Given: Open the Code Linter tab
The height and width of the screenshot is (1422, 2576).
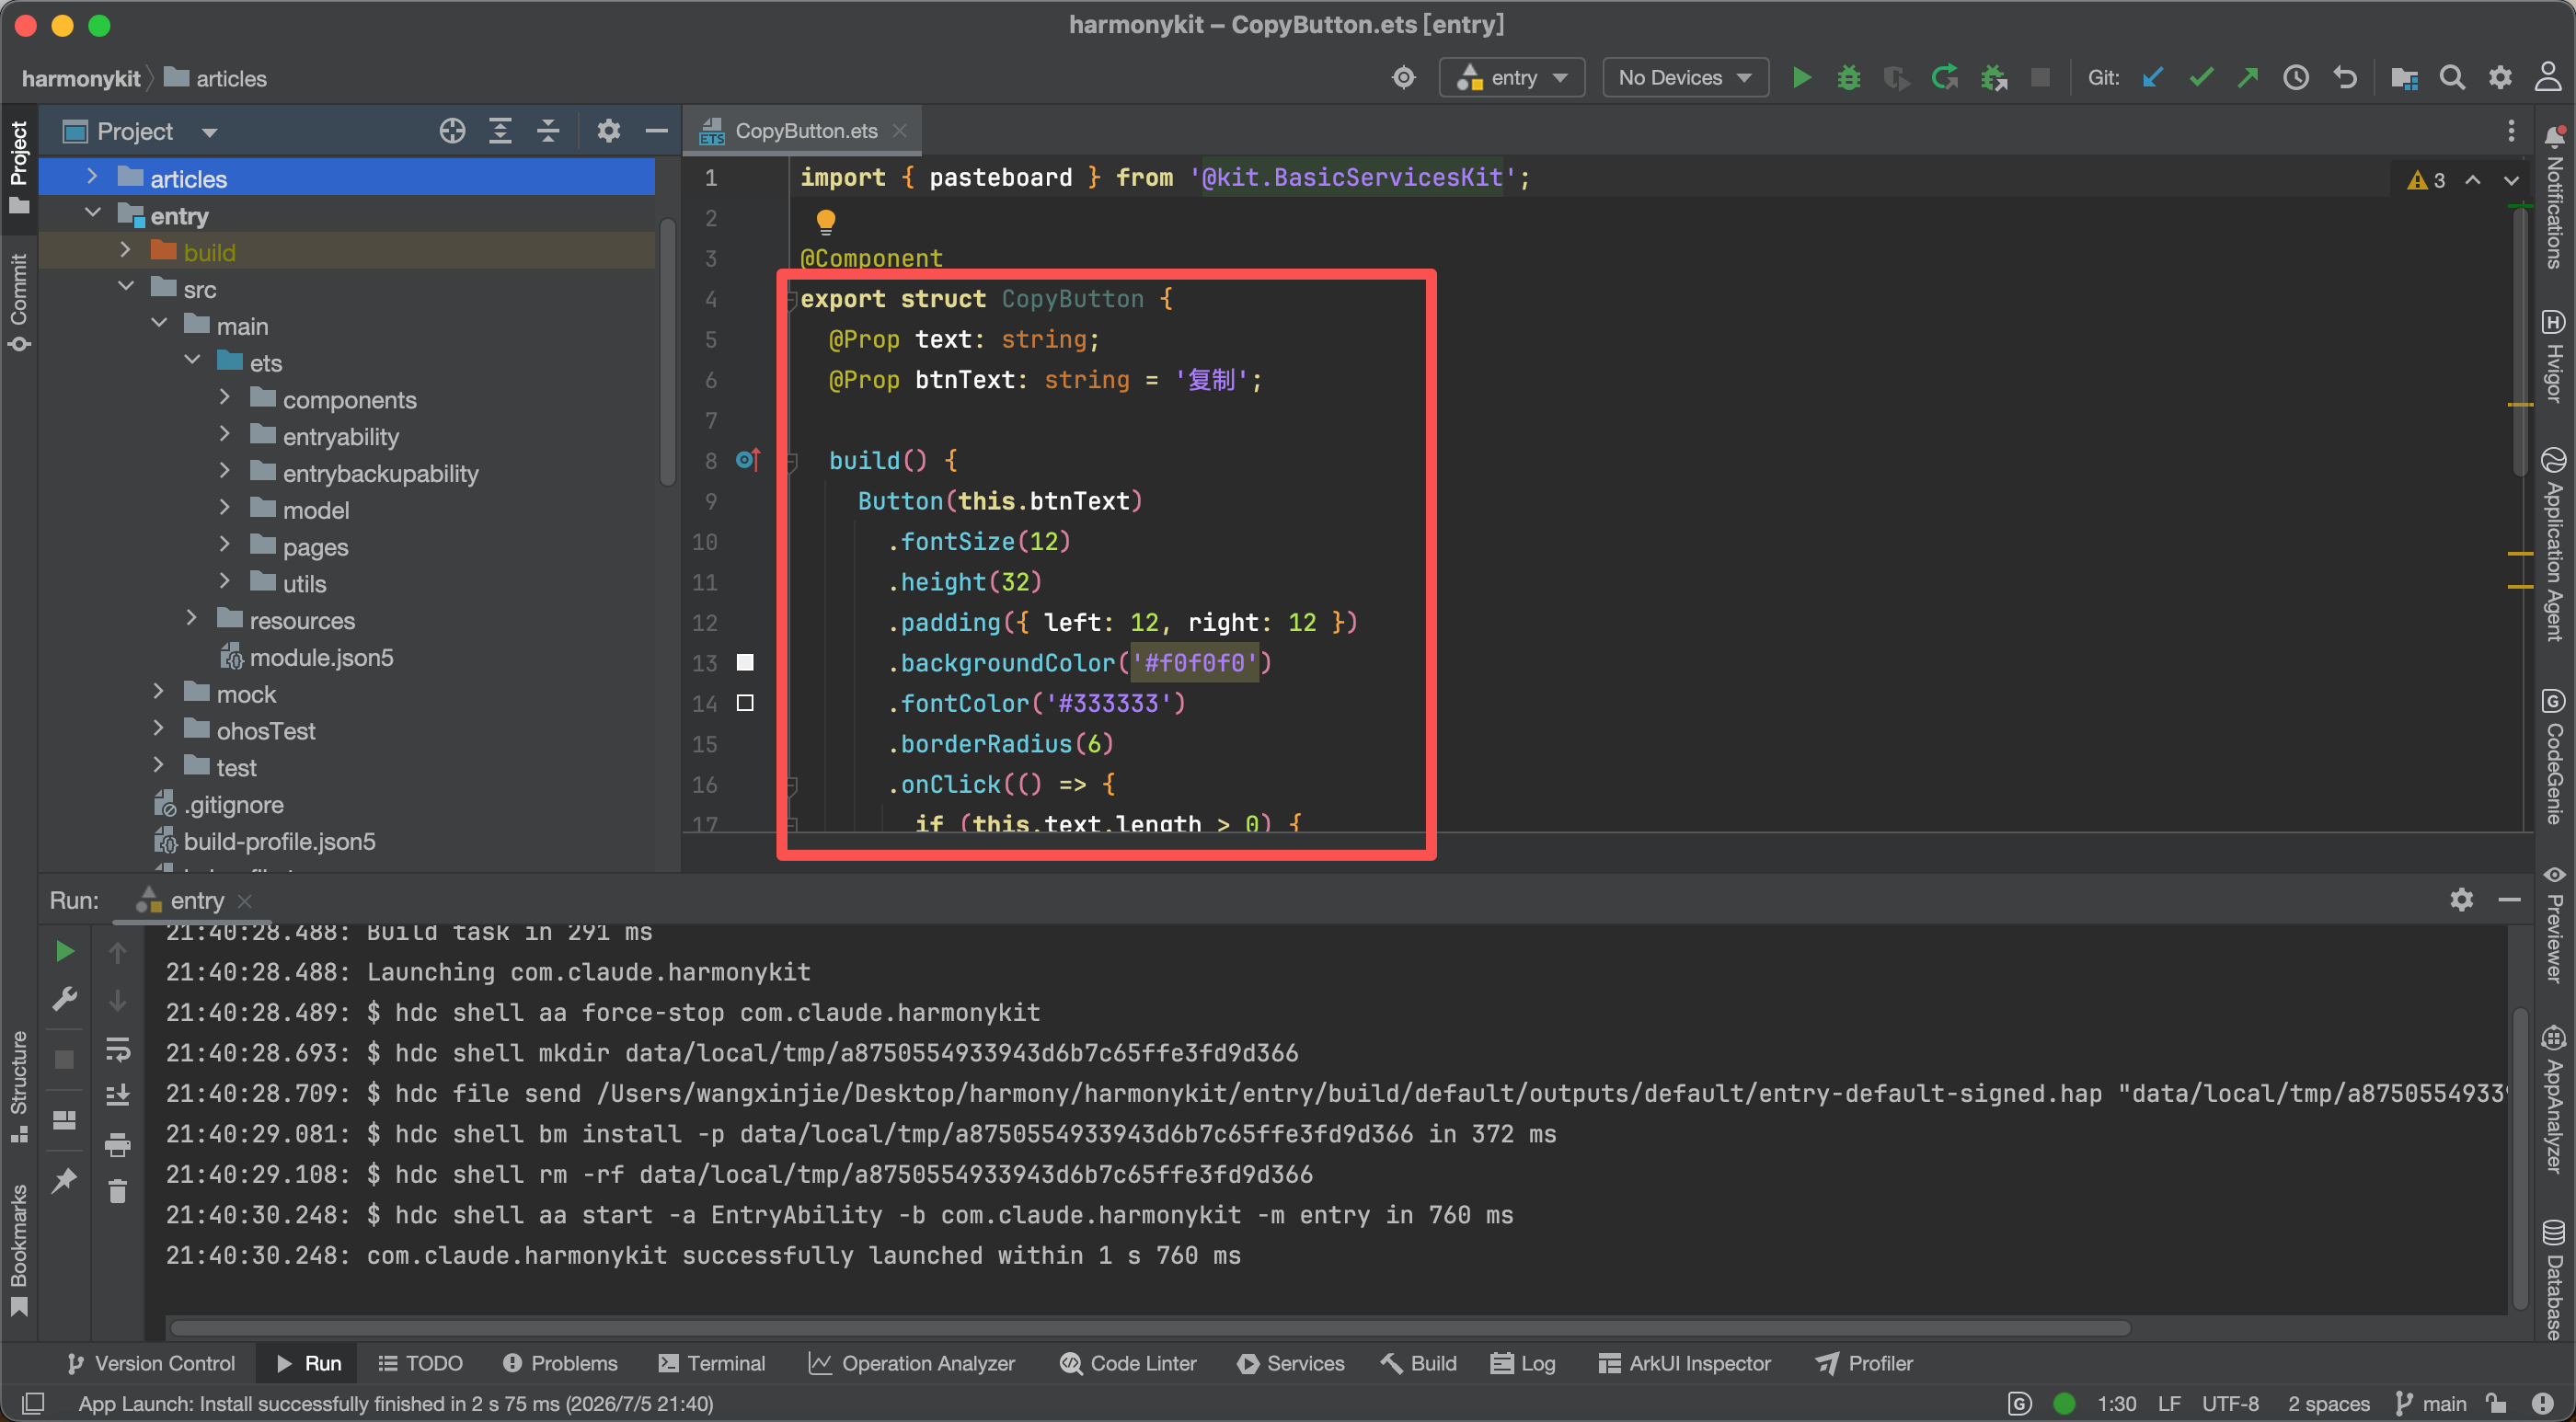Looking at the screenshot, I should tap(1128, 1363).
